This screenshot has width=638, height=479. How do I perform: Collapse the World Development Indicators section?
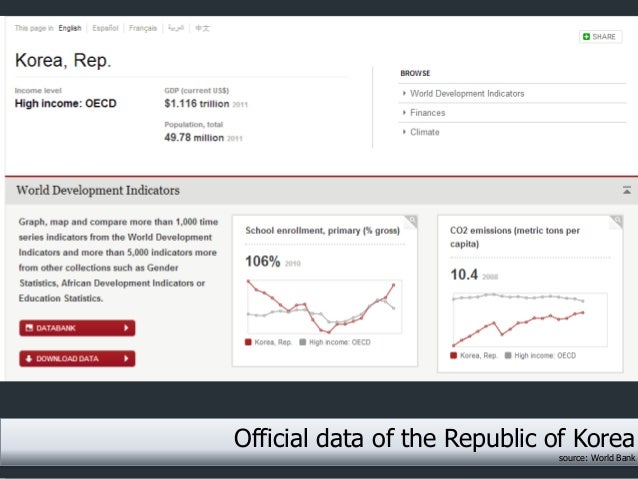coord(627,190)
